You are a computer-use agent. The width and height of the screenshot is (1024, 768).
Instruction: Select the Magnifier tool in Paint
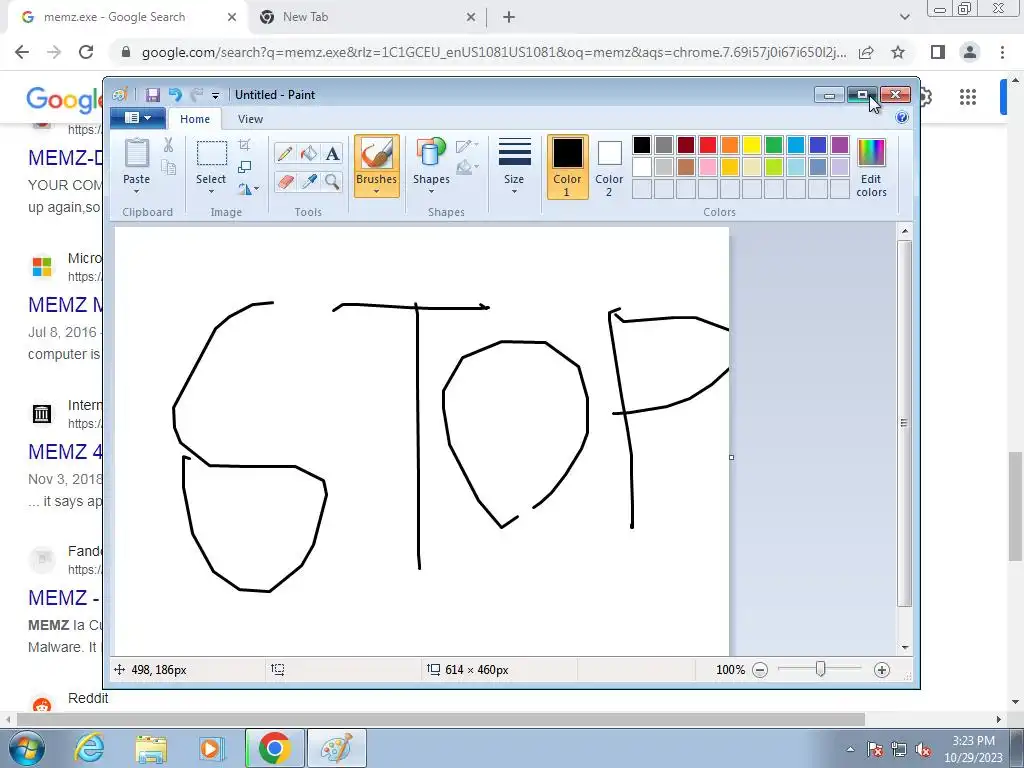coord(332,181)
